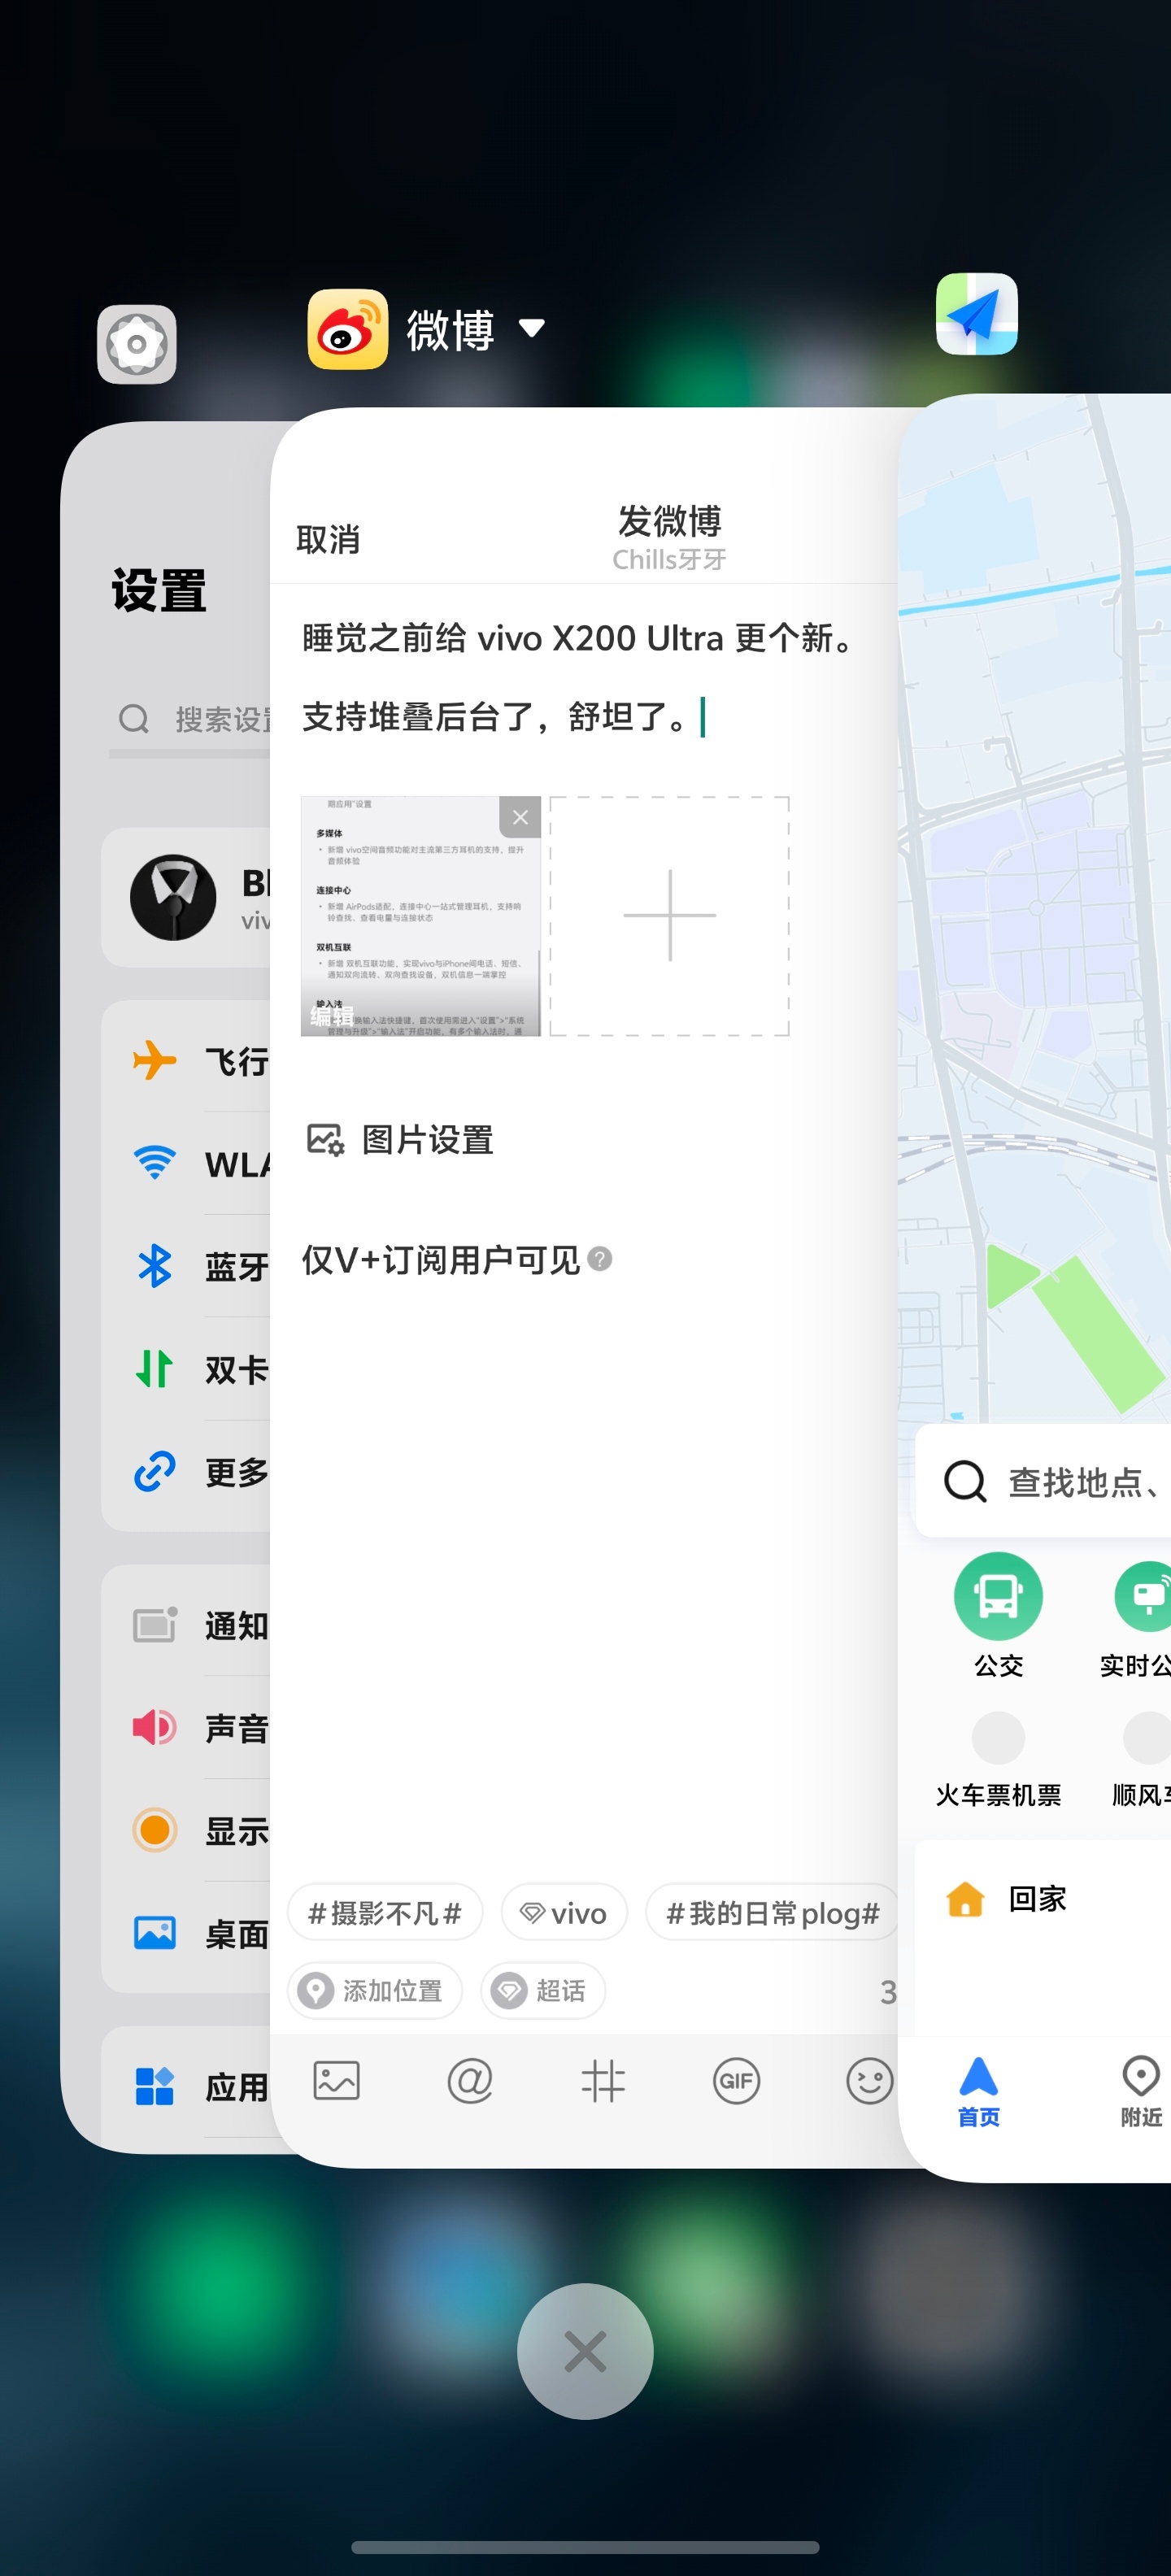Open 蓝牙 Bluetooth row in Settings
This screenshot has width=1171, height=2576.
[x=186, y=1267]
